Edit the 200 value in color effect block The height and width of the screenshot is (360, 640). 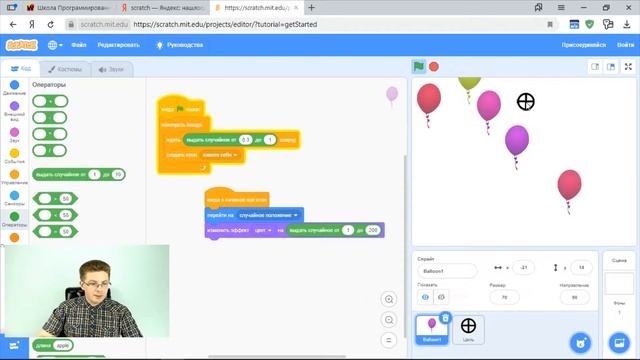tap(373, 230)
